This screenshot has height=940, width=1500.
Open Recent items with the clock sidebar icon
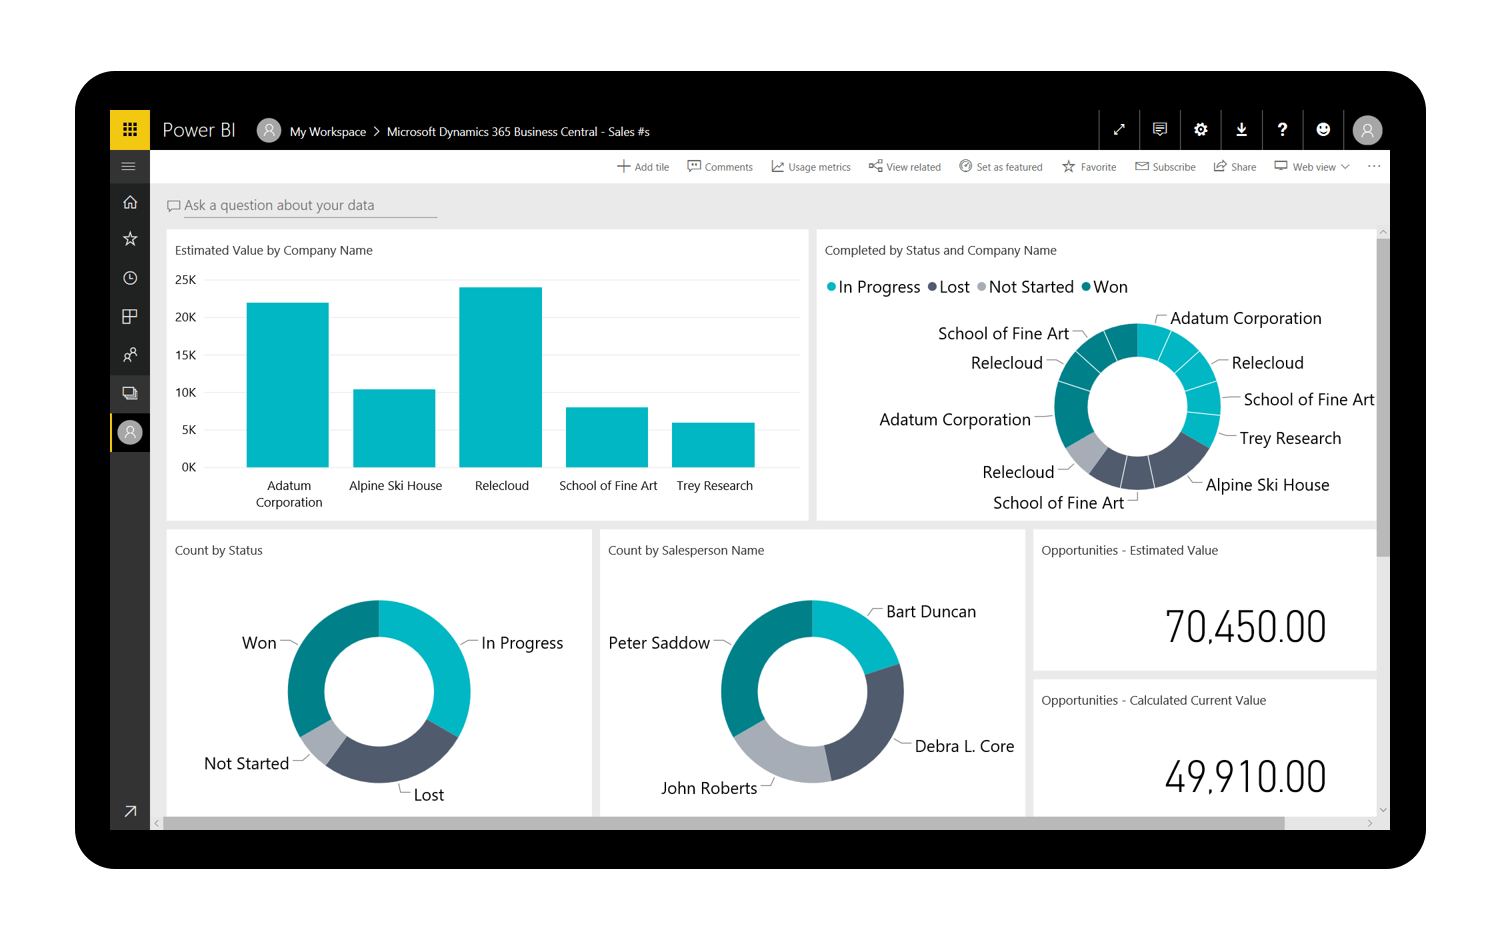click(129, 277)
